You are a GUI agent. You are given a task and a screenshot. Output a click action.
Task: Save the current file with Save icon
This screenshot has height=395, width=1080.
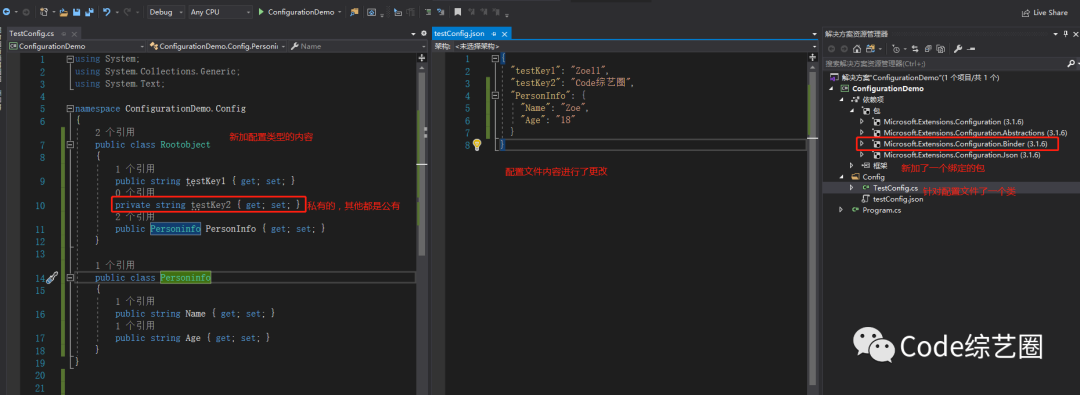pos(76,12)
